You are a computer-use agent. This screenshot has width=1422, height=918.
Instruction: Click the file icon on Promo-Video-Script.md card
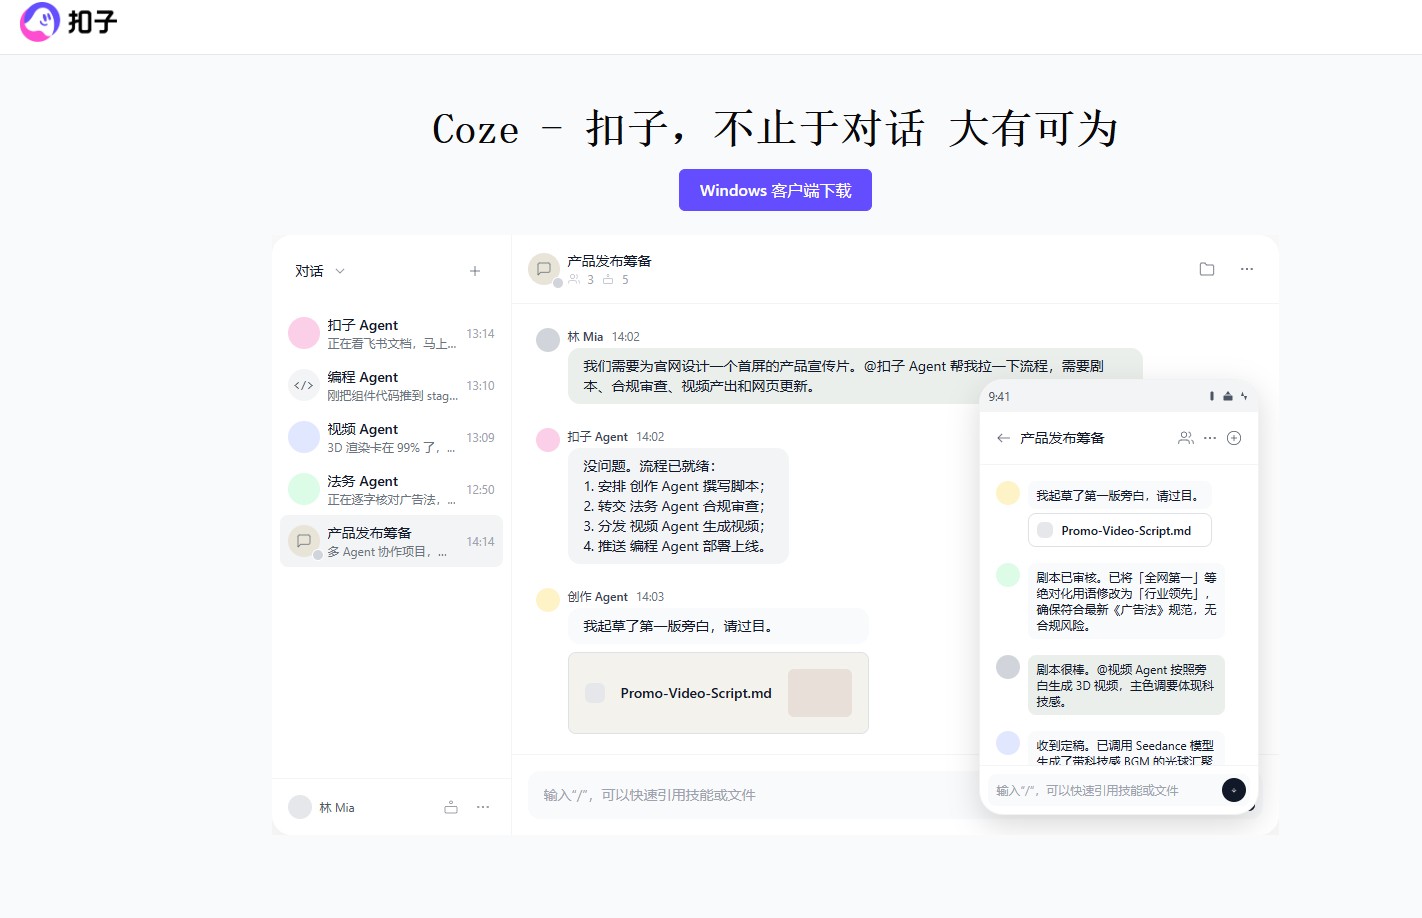coord(595,693)
